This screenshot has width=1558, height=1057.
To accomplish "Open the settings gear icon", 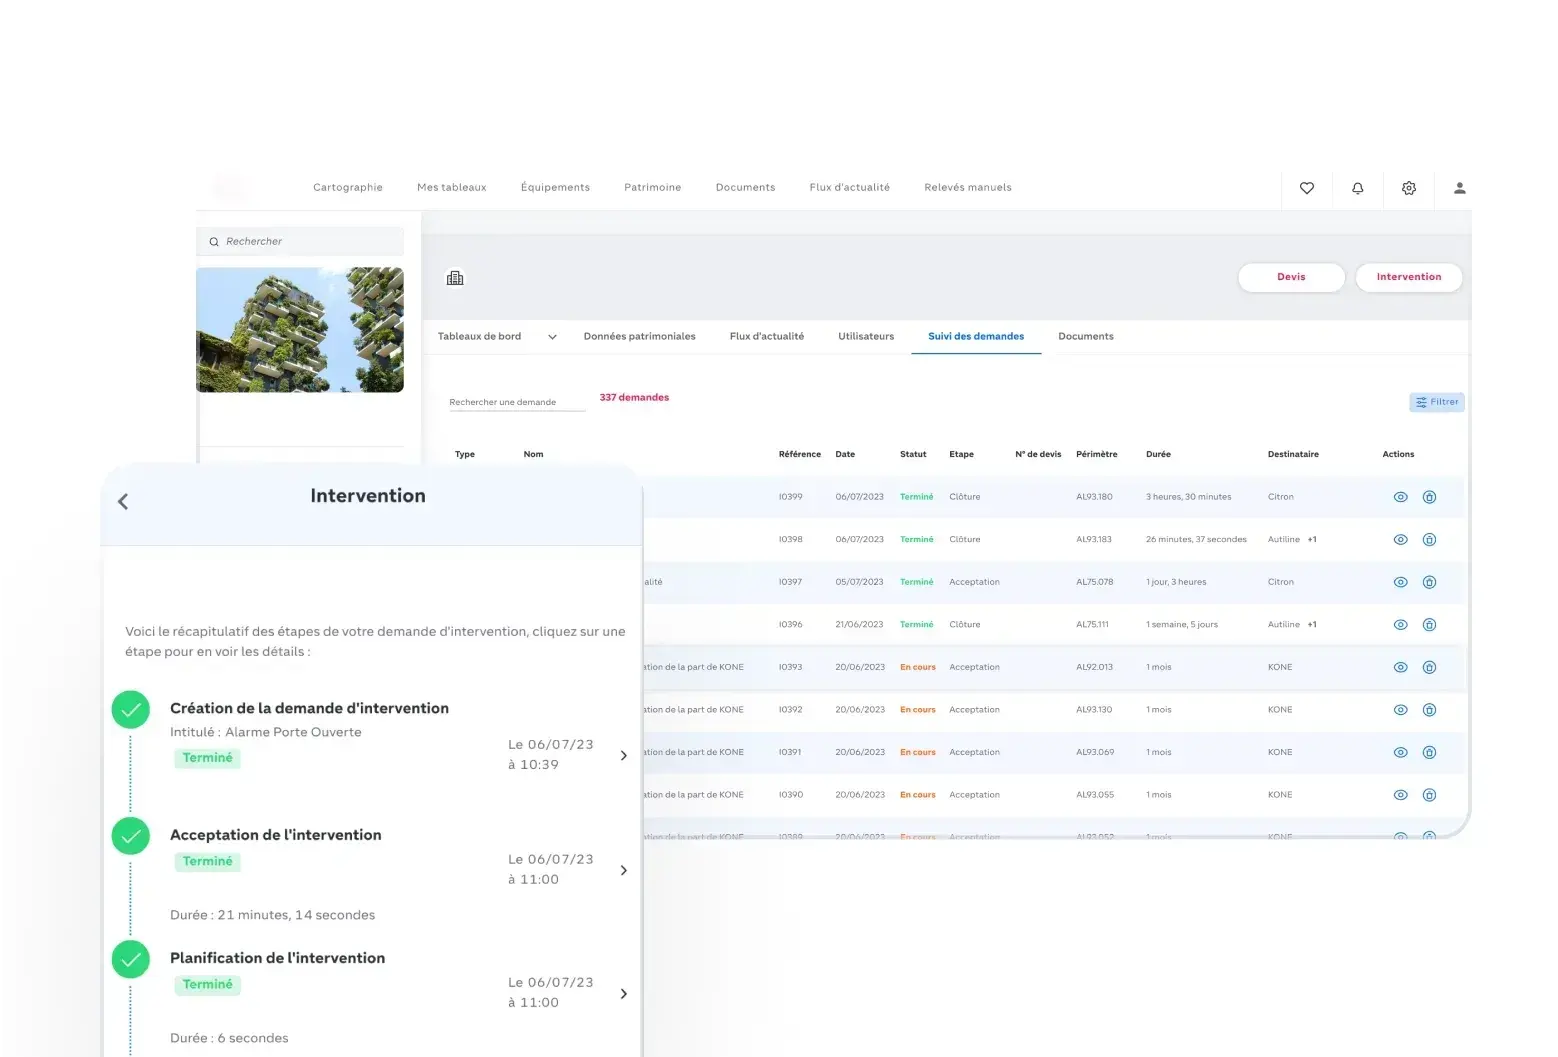I will pyautogui.click(x=1408, y=188).
